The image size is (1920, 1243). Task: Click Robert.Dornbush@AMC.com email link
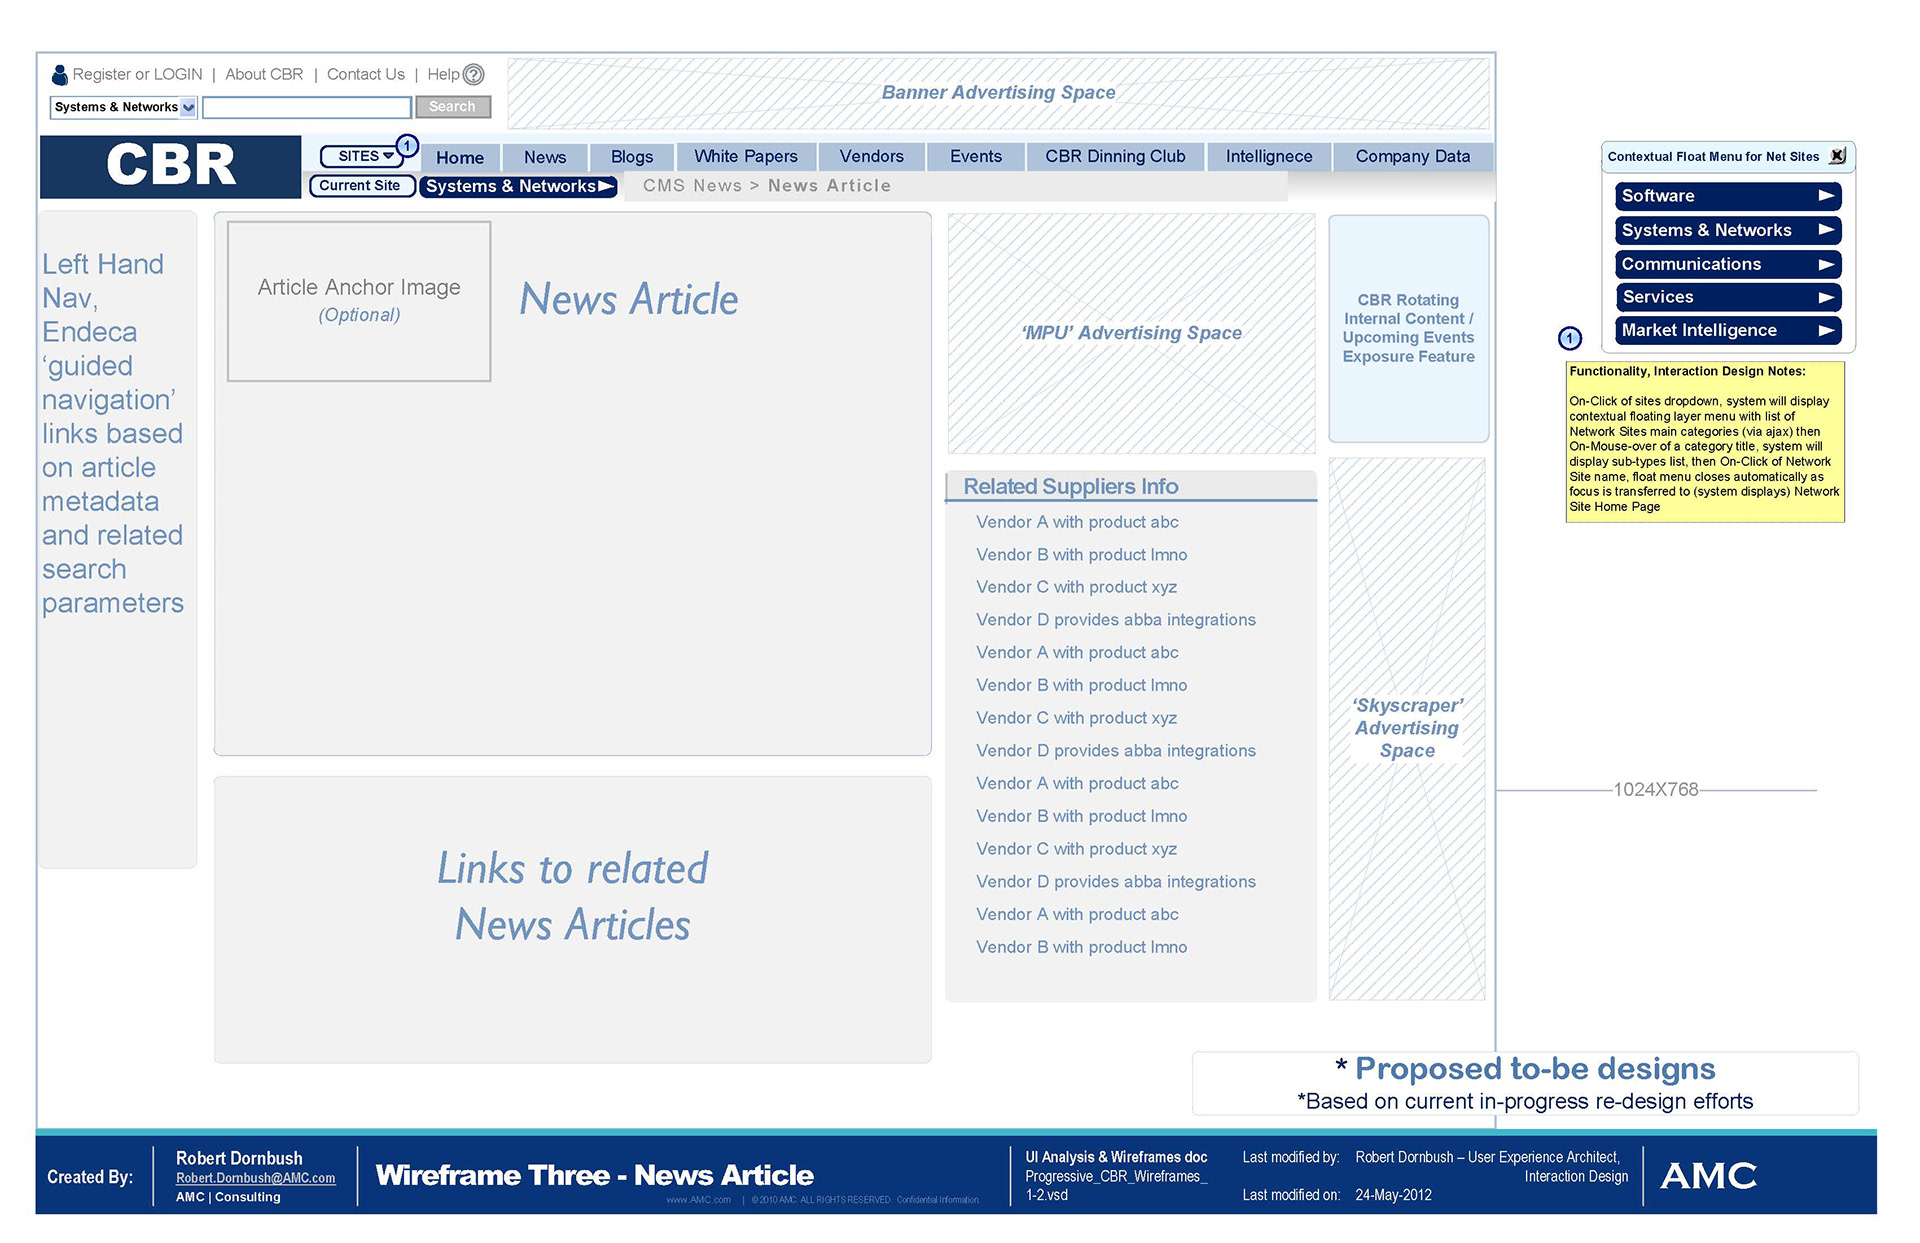point(255,1178)
